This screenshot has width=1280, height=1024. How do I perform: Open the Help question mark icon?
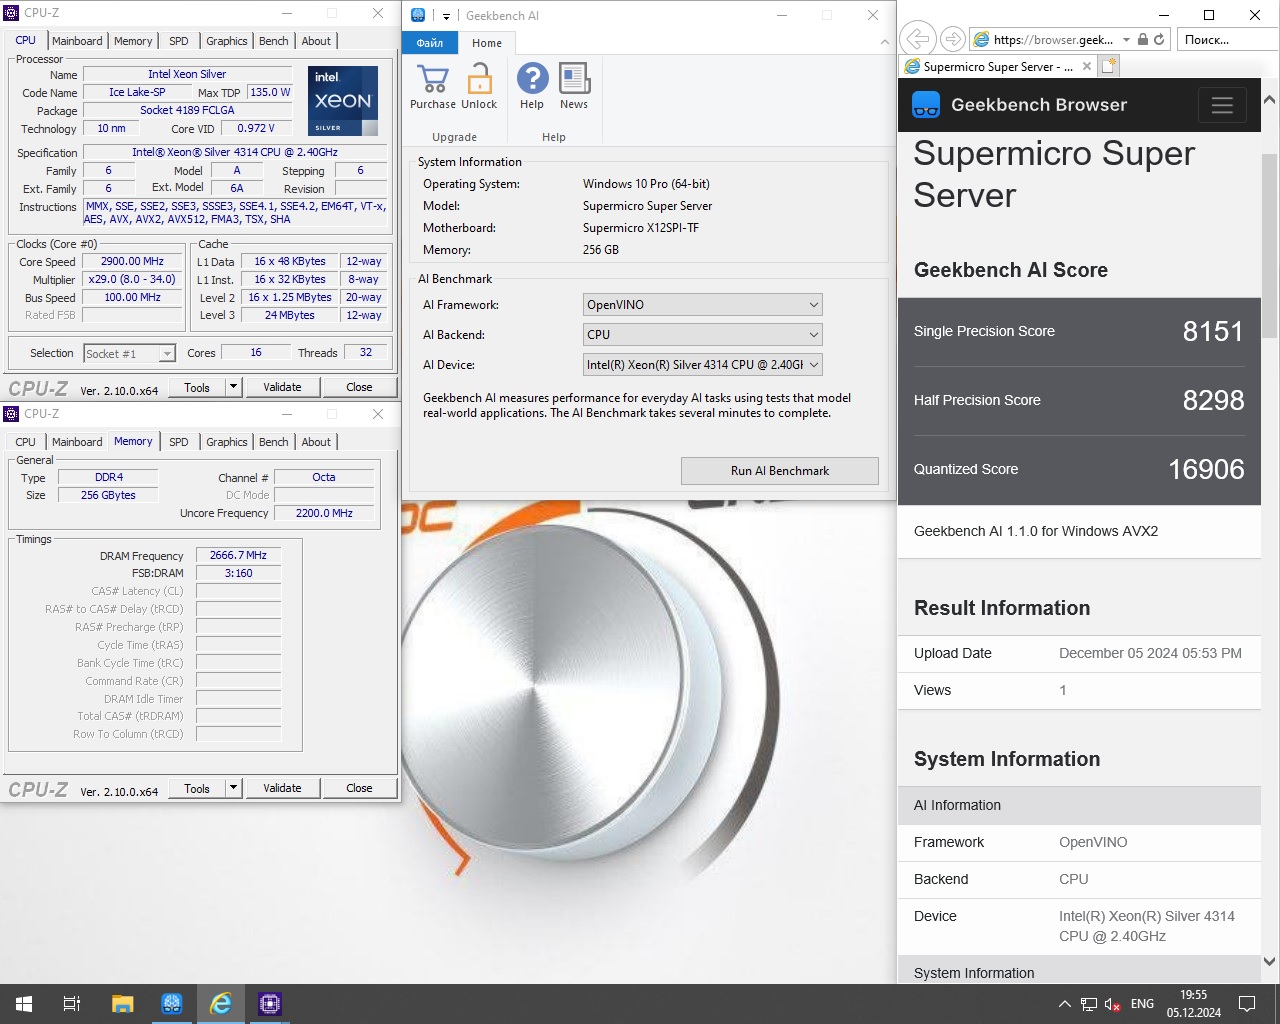click(532, 79)
